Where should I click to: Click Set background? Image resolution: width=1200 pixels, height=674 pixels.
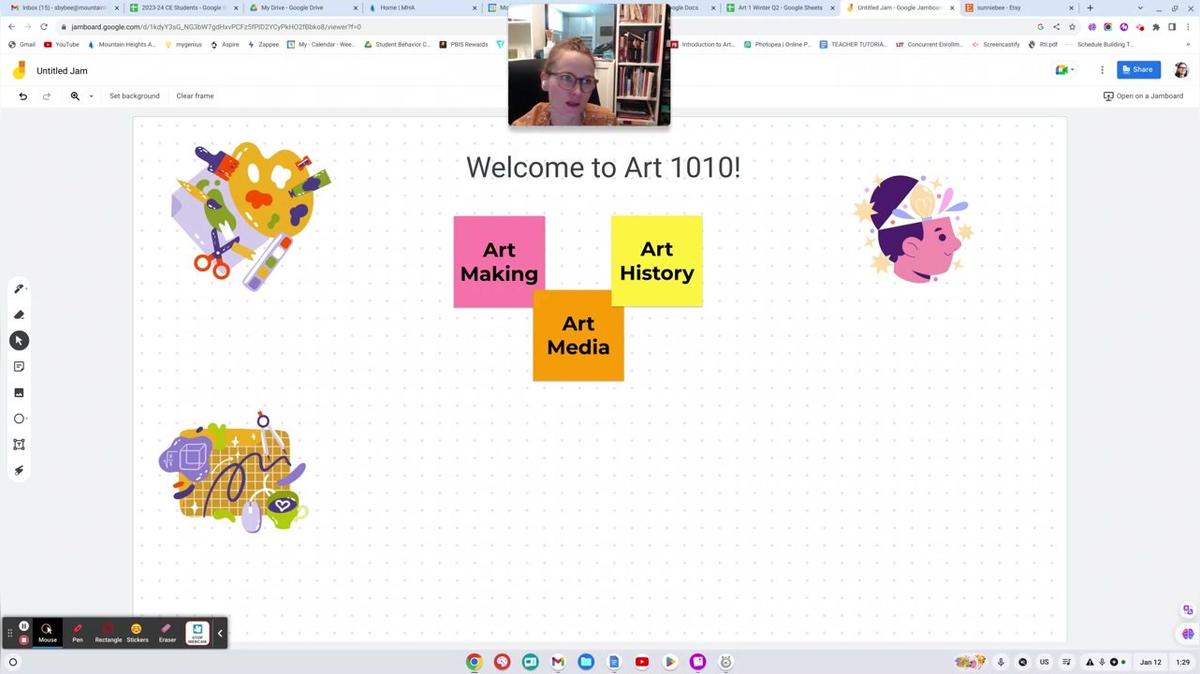(134, 96)
